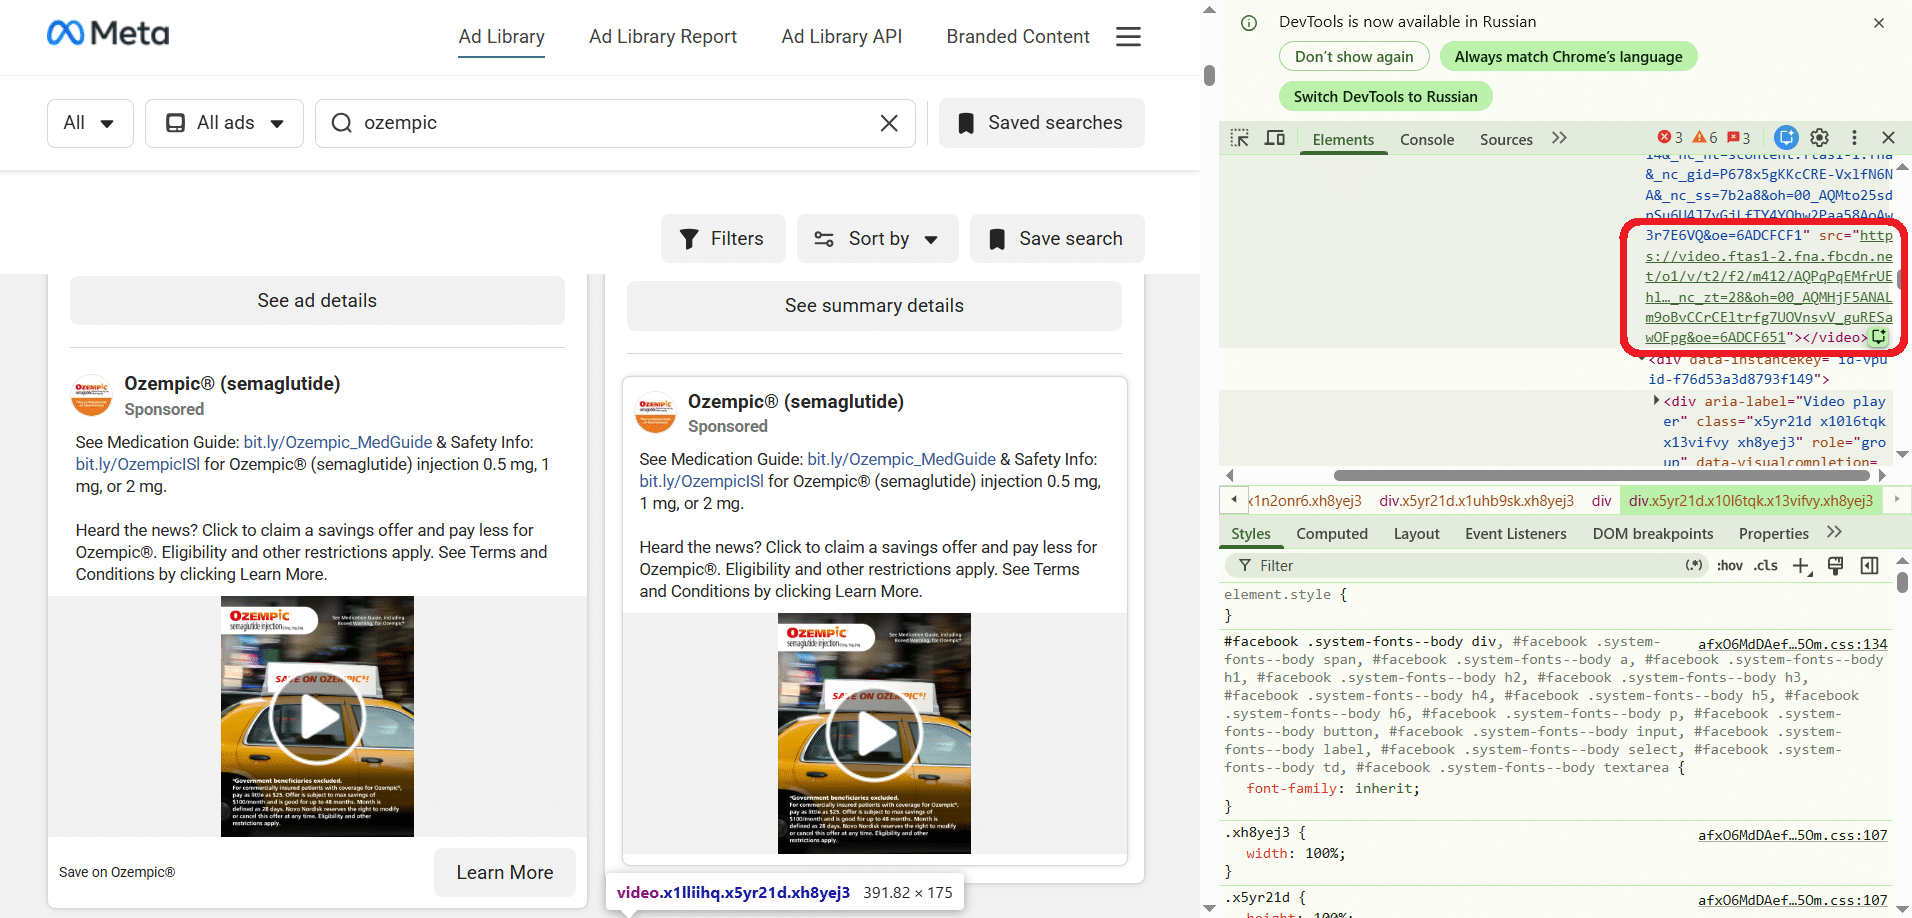Click Don't show again button
This screenshot has width=1912, height=918.
point(1354,57)
